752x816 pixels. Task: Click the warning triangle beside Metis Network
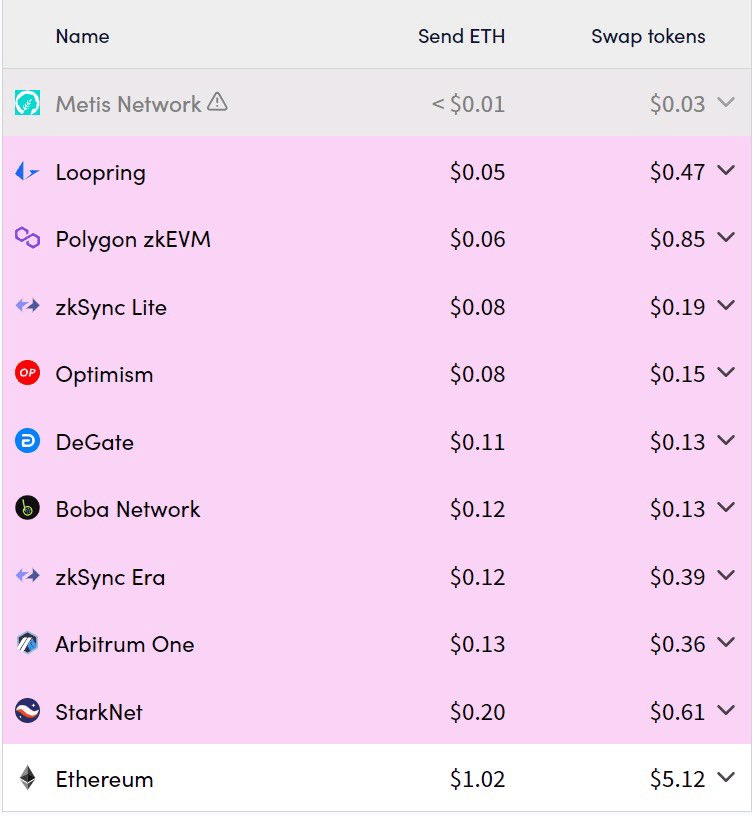tap(217, 101)
